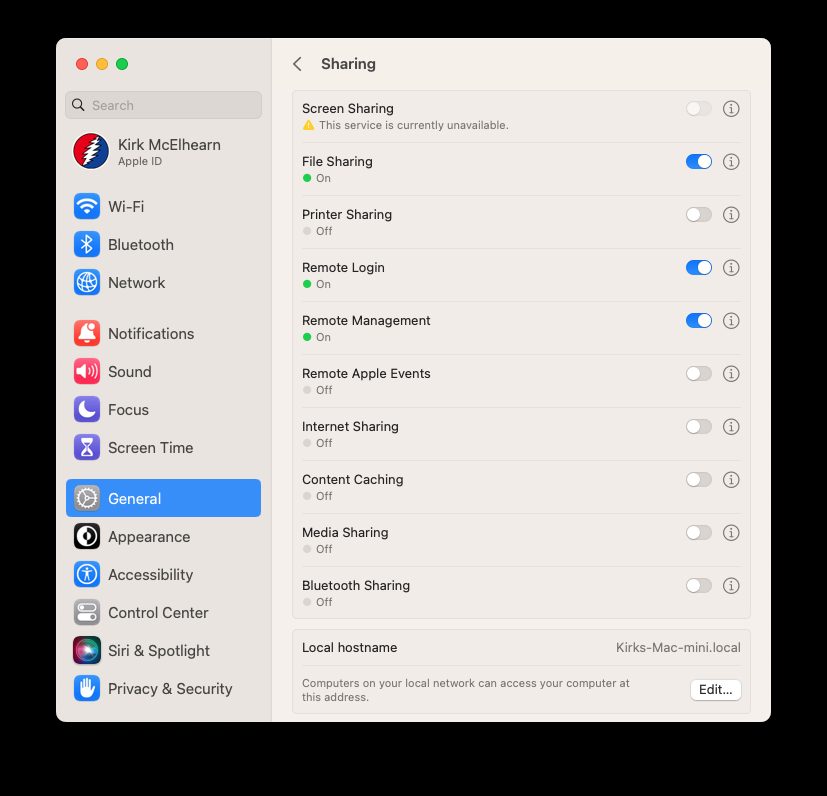Enable Screen Sharing
The image size is (827, 796).
click(x=698, y=108)
